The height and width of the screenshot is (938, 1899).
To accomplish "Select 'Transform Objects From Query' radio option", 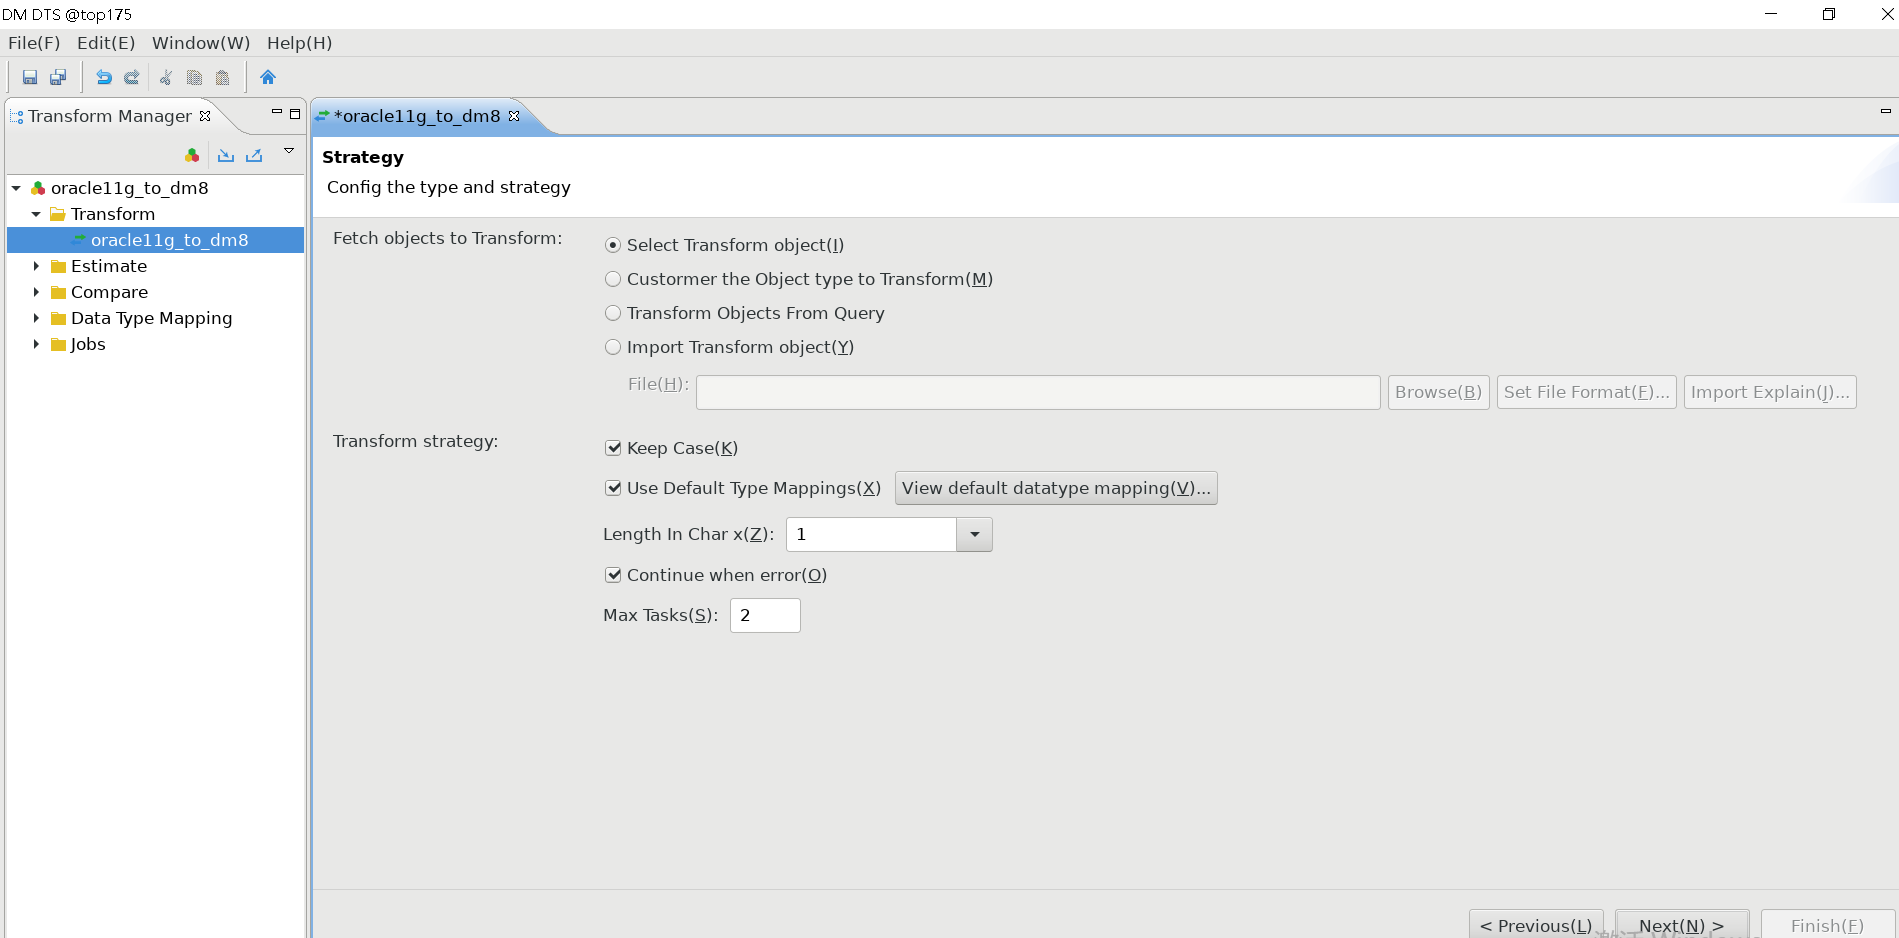I will coord(613,313).
